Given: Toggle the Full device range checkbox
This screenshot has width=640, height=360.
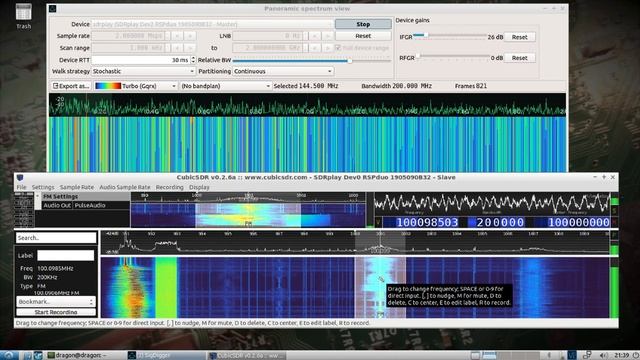Looking at the screenshot, I should [x=338, y=48].
